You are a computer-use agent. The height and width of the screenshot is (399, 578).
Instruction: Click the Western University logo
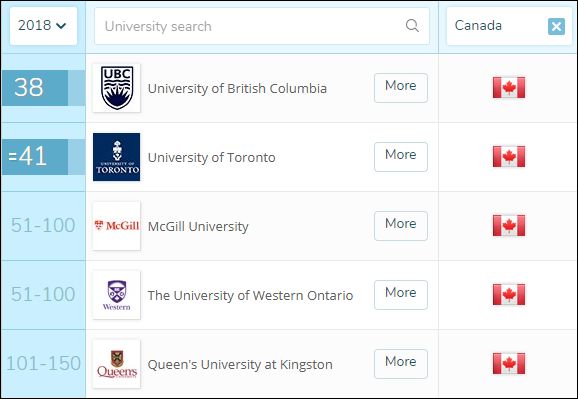(116, 295)
